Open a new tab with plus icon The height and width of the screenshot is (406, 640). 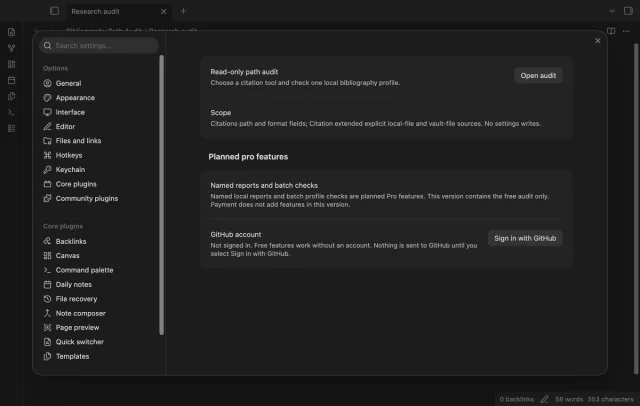click(x=183, y=11)
